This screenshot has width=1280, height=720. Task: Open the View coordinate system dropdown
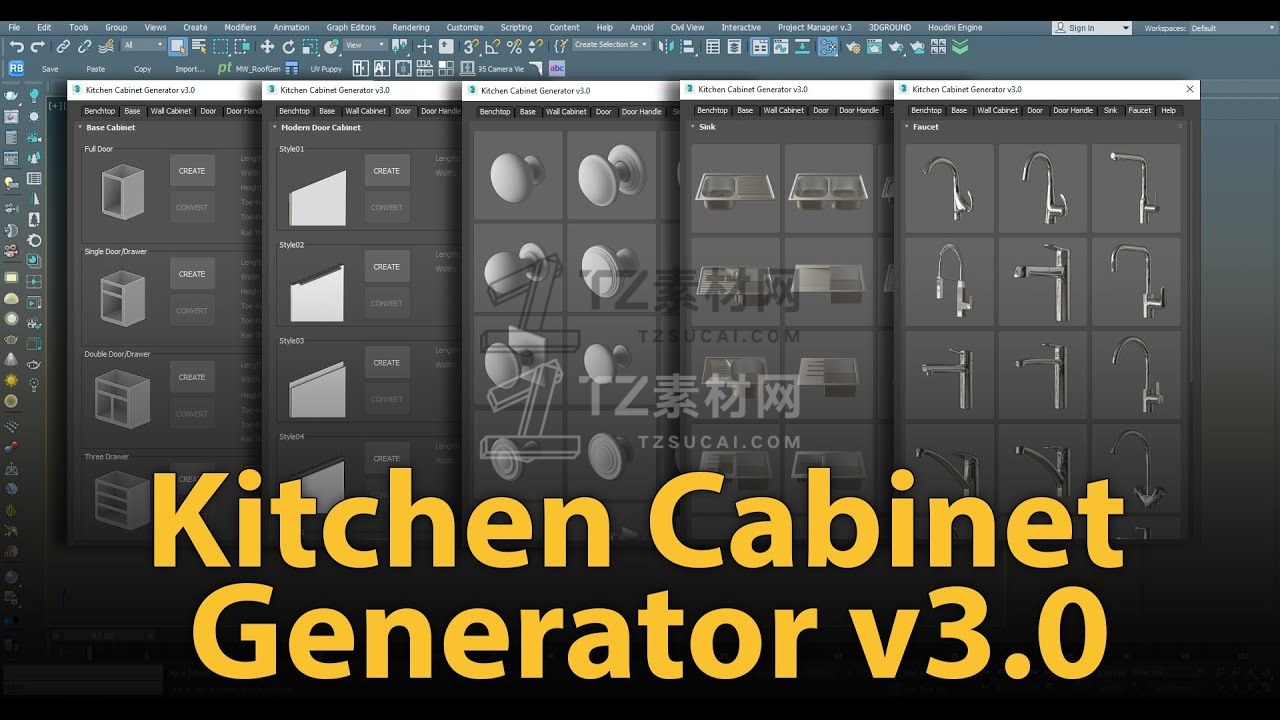point(365,45)
